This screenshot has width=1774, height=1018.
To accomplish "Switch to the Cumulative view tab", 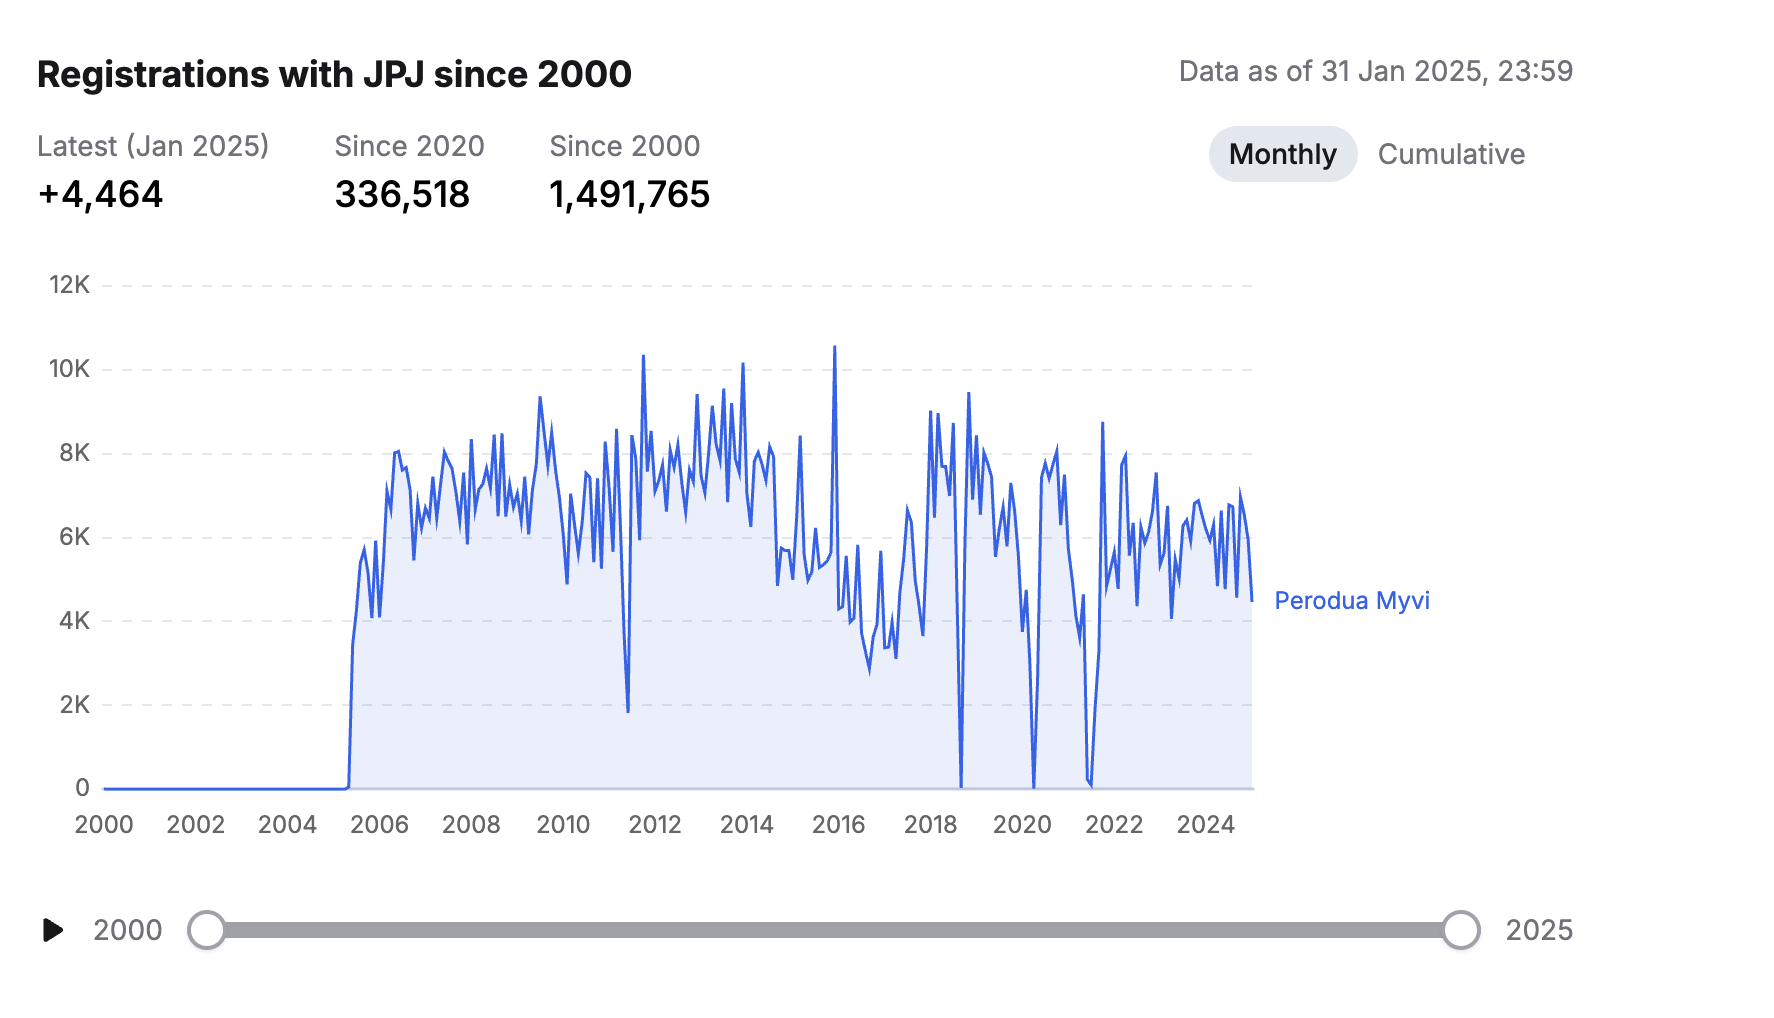I will (x=1451, y=154).
